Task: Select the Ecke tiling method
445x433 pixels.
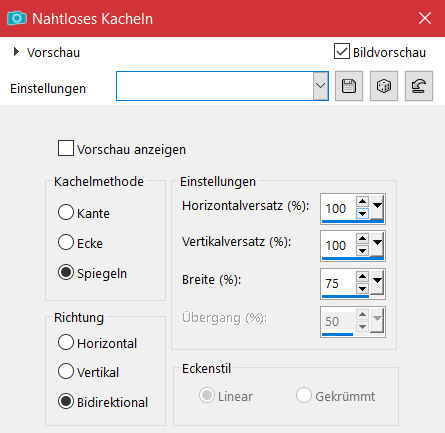Action: 66,242
